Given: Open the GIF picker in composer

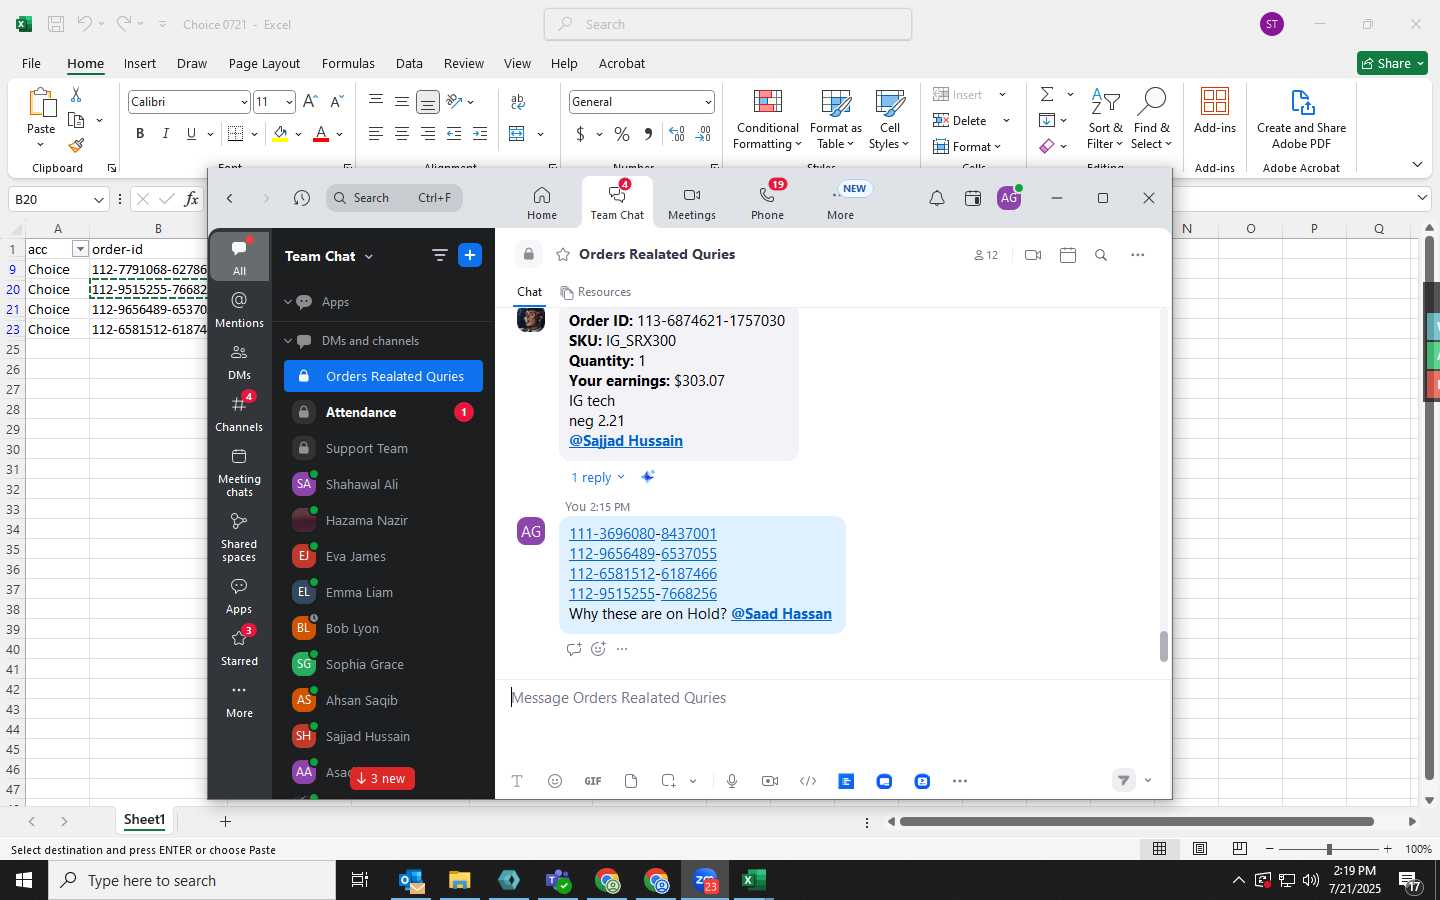Looking at the screenshot, I should pyautogui.click(x=593, y=781).
